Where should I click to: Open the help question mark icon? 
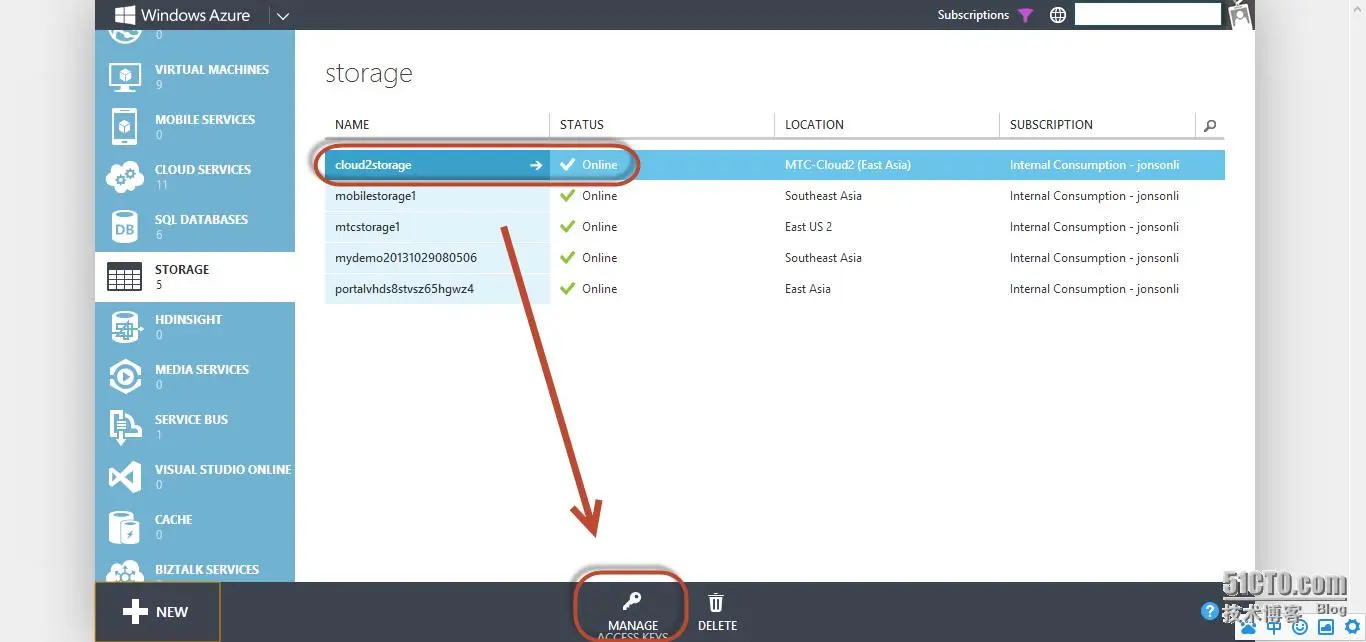coord(1209,611)
